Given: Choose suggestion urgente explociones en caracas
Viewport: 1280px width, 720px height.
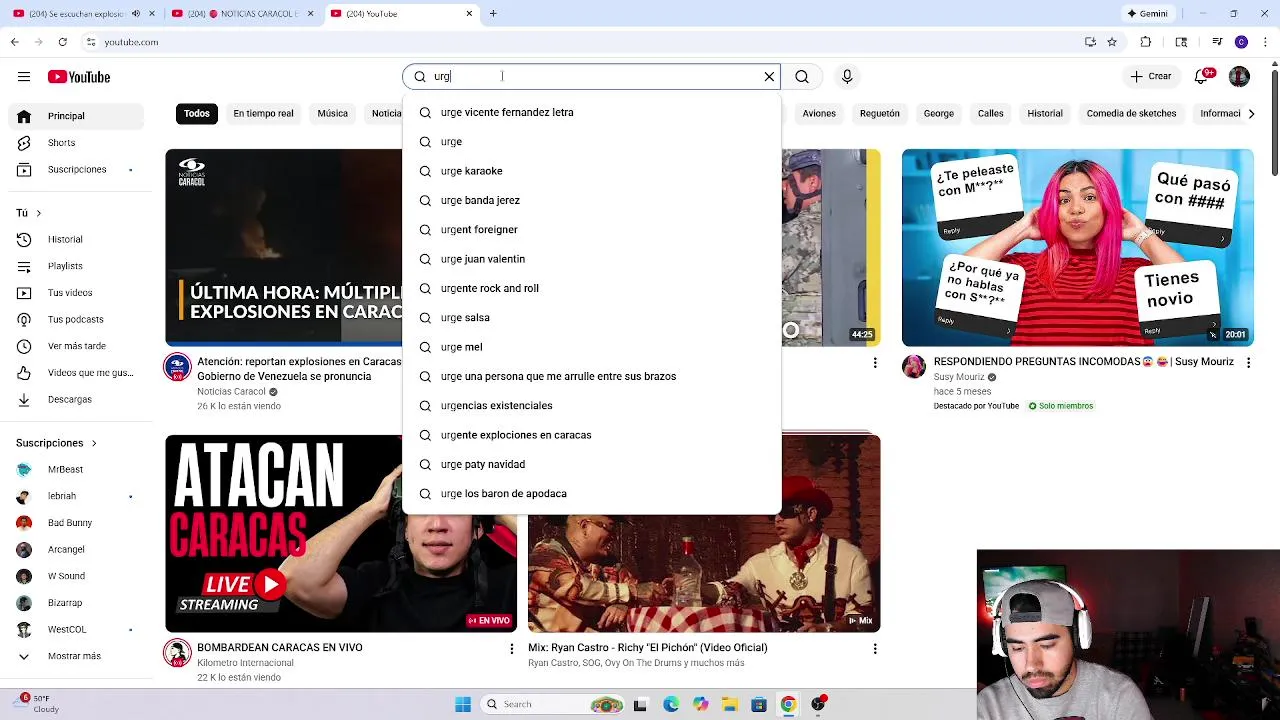Looking at the screenshot, I should [591, 435].
